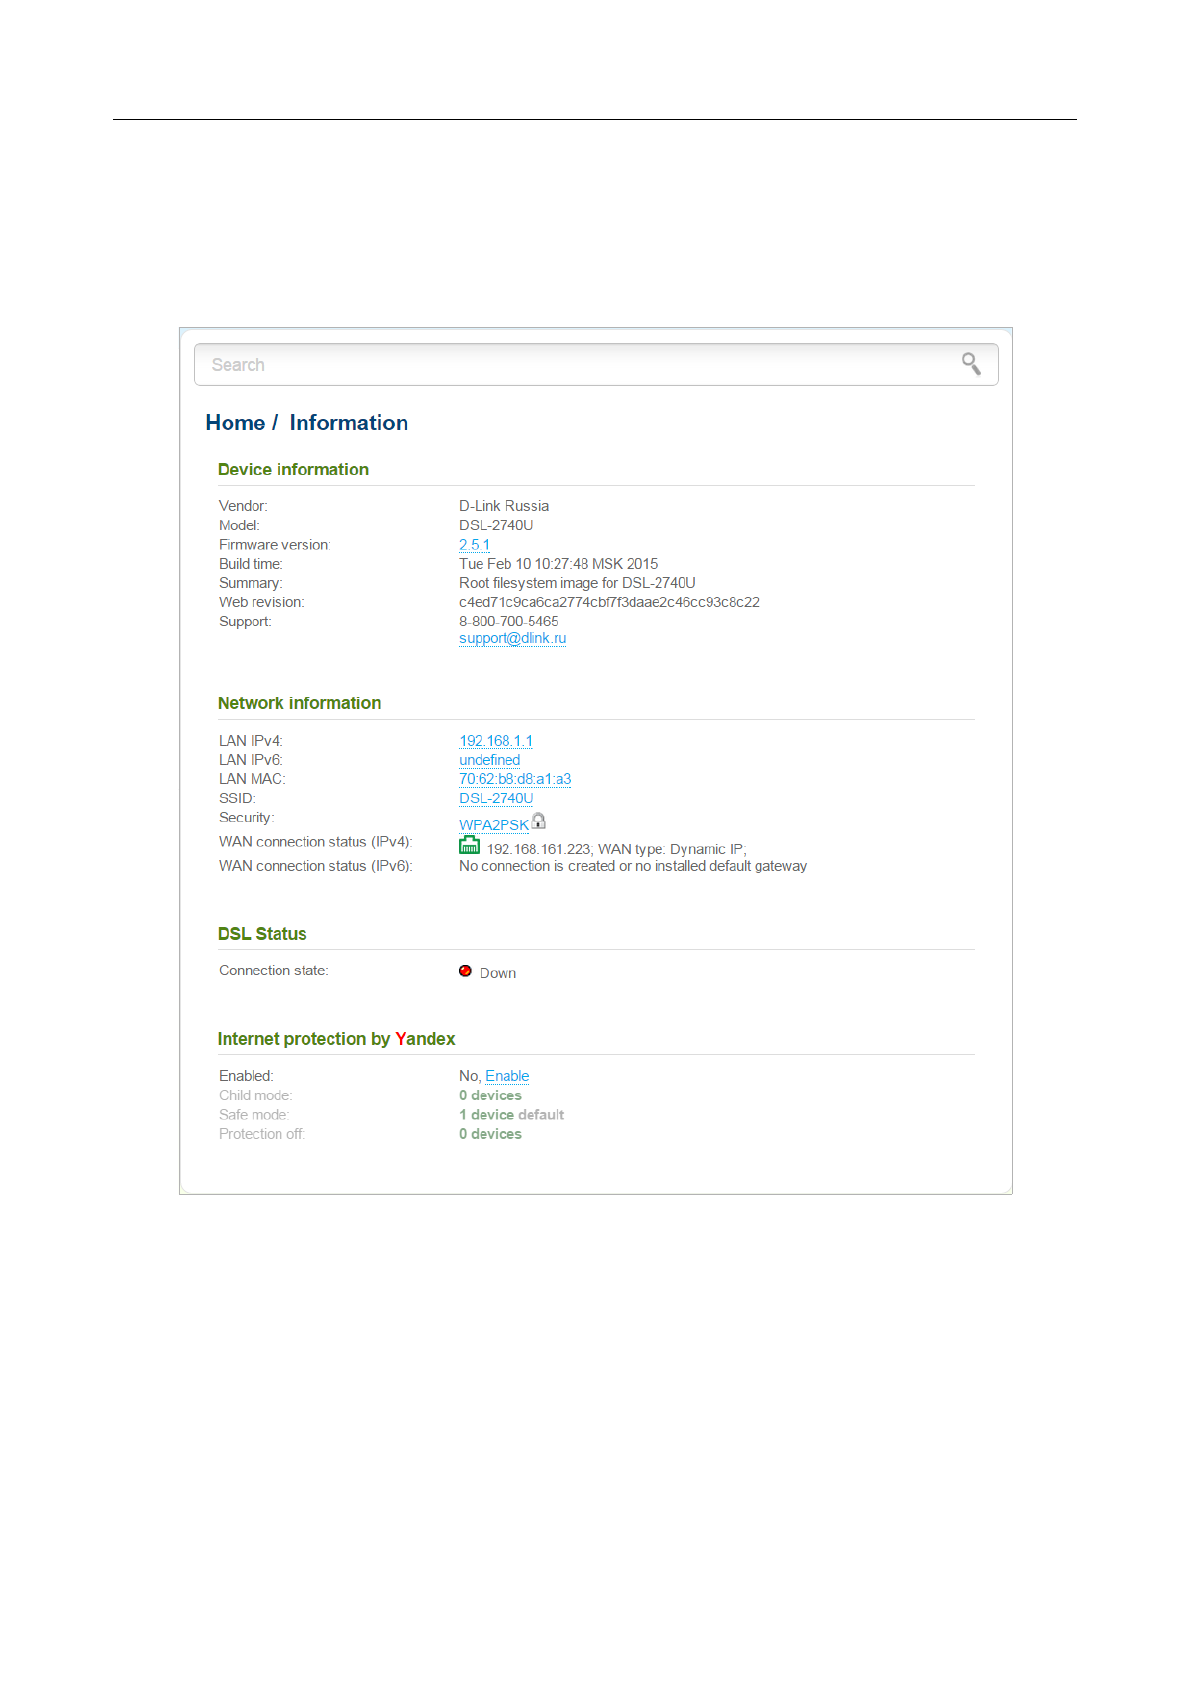The width and height of the screenshot is (1190, 1684).
Task: Open the WPA2PSK security settings link
Action: coord(494,825)
